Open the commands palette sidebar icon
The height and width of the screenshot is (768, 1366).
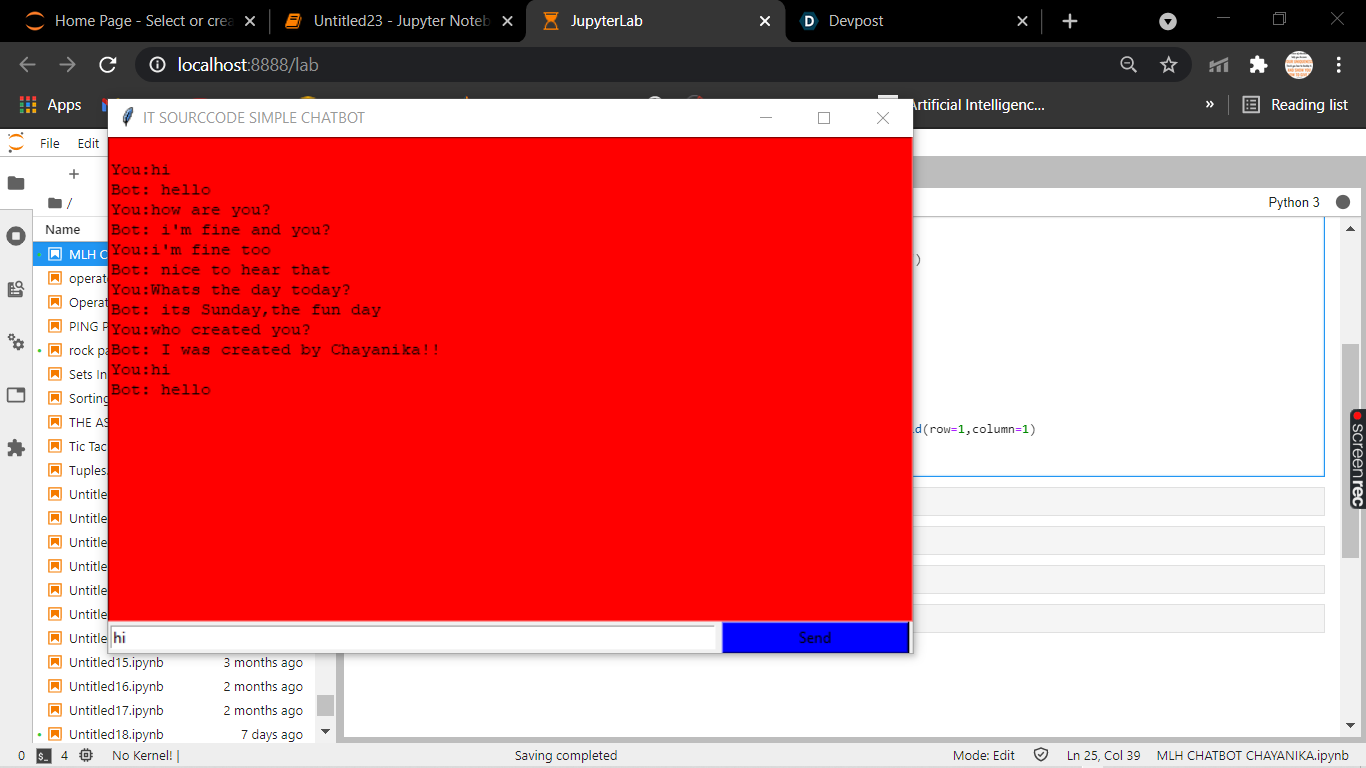coord(16,289)
